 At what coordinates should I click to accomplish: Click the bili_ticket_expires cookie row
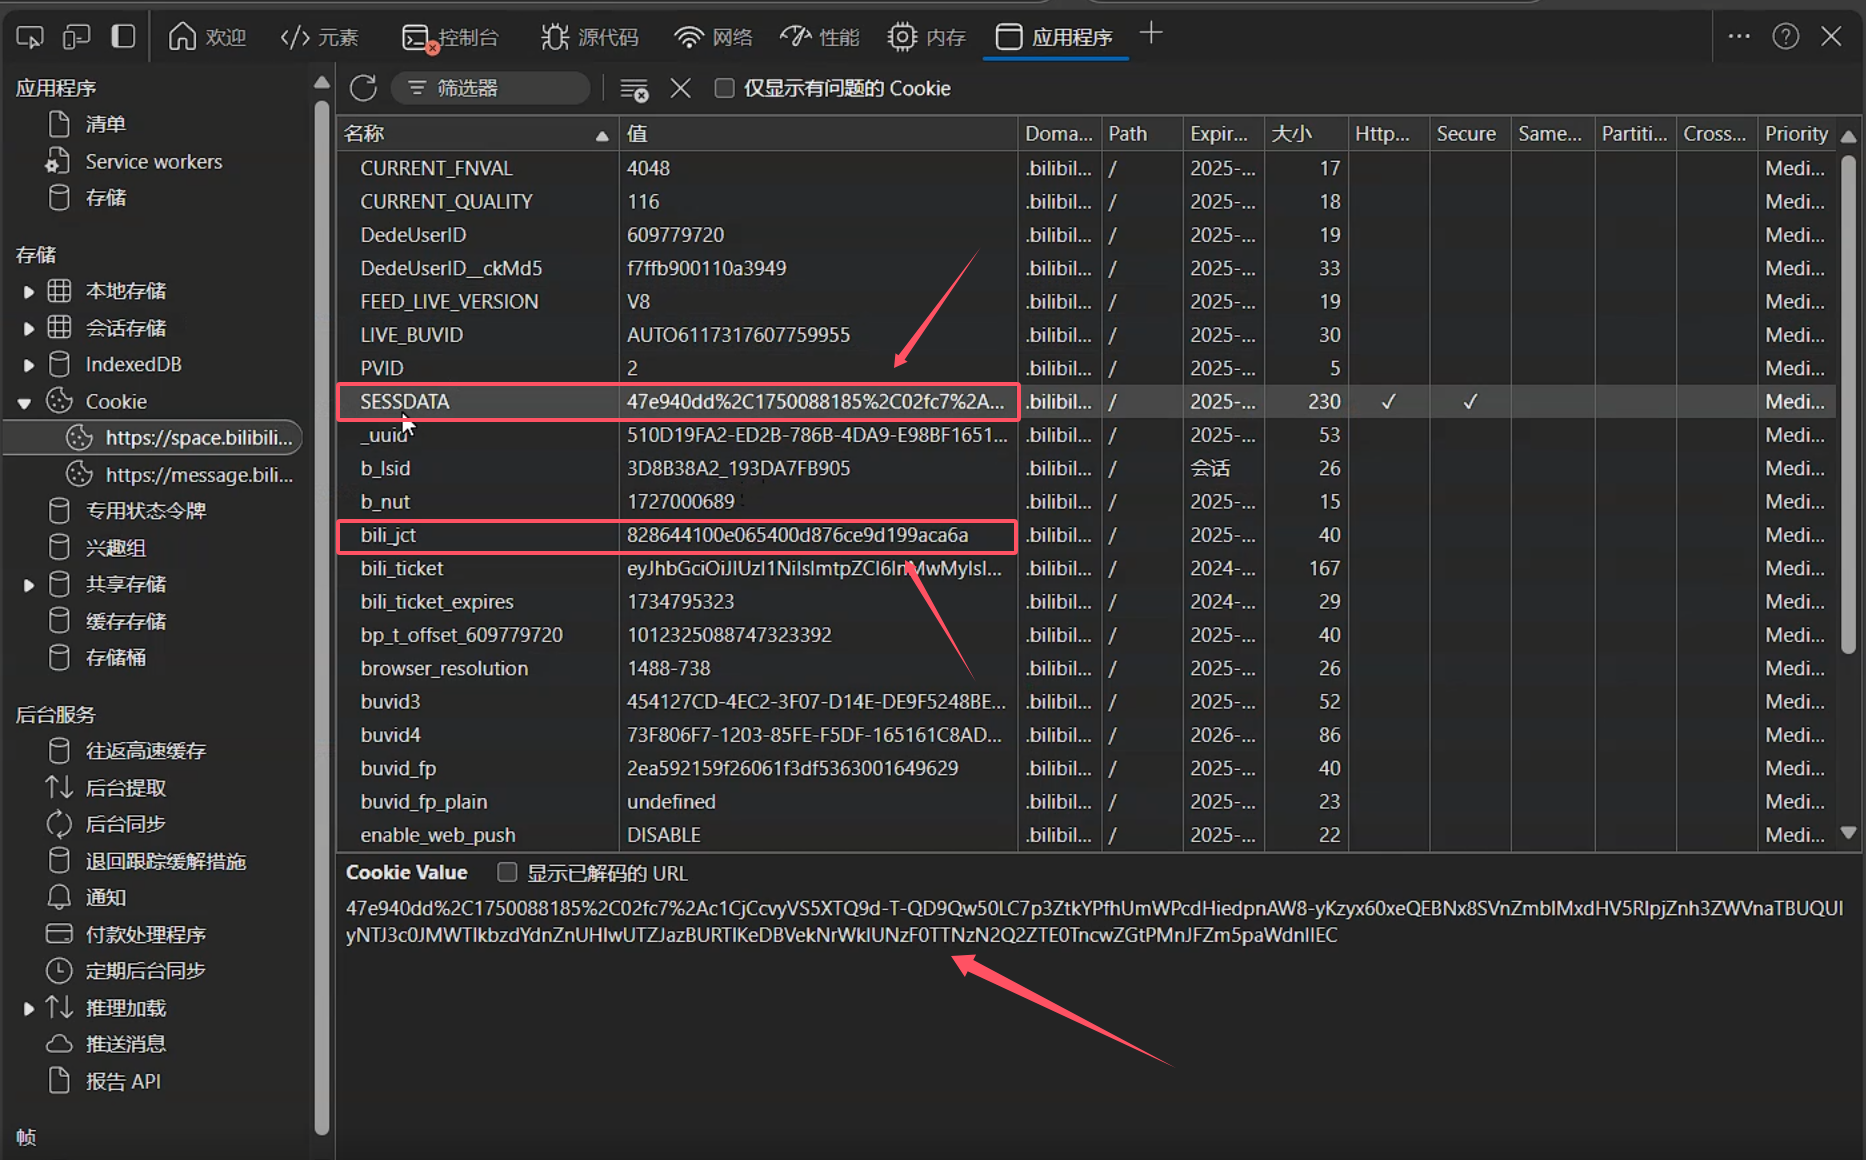[1086, 601]
